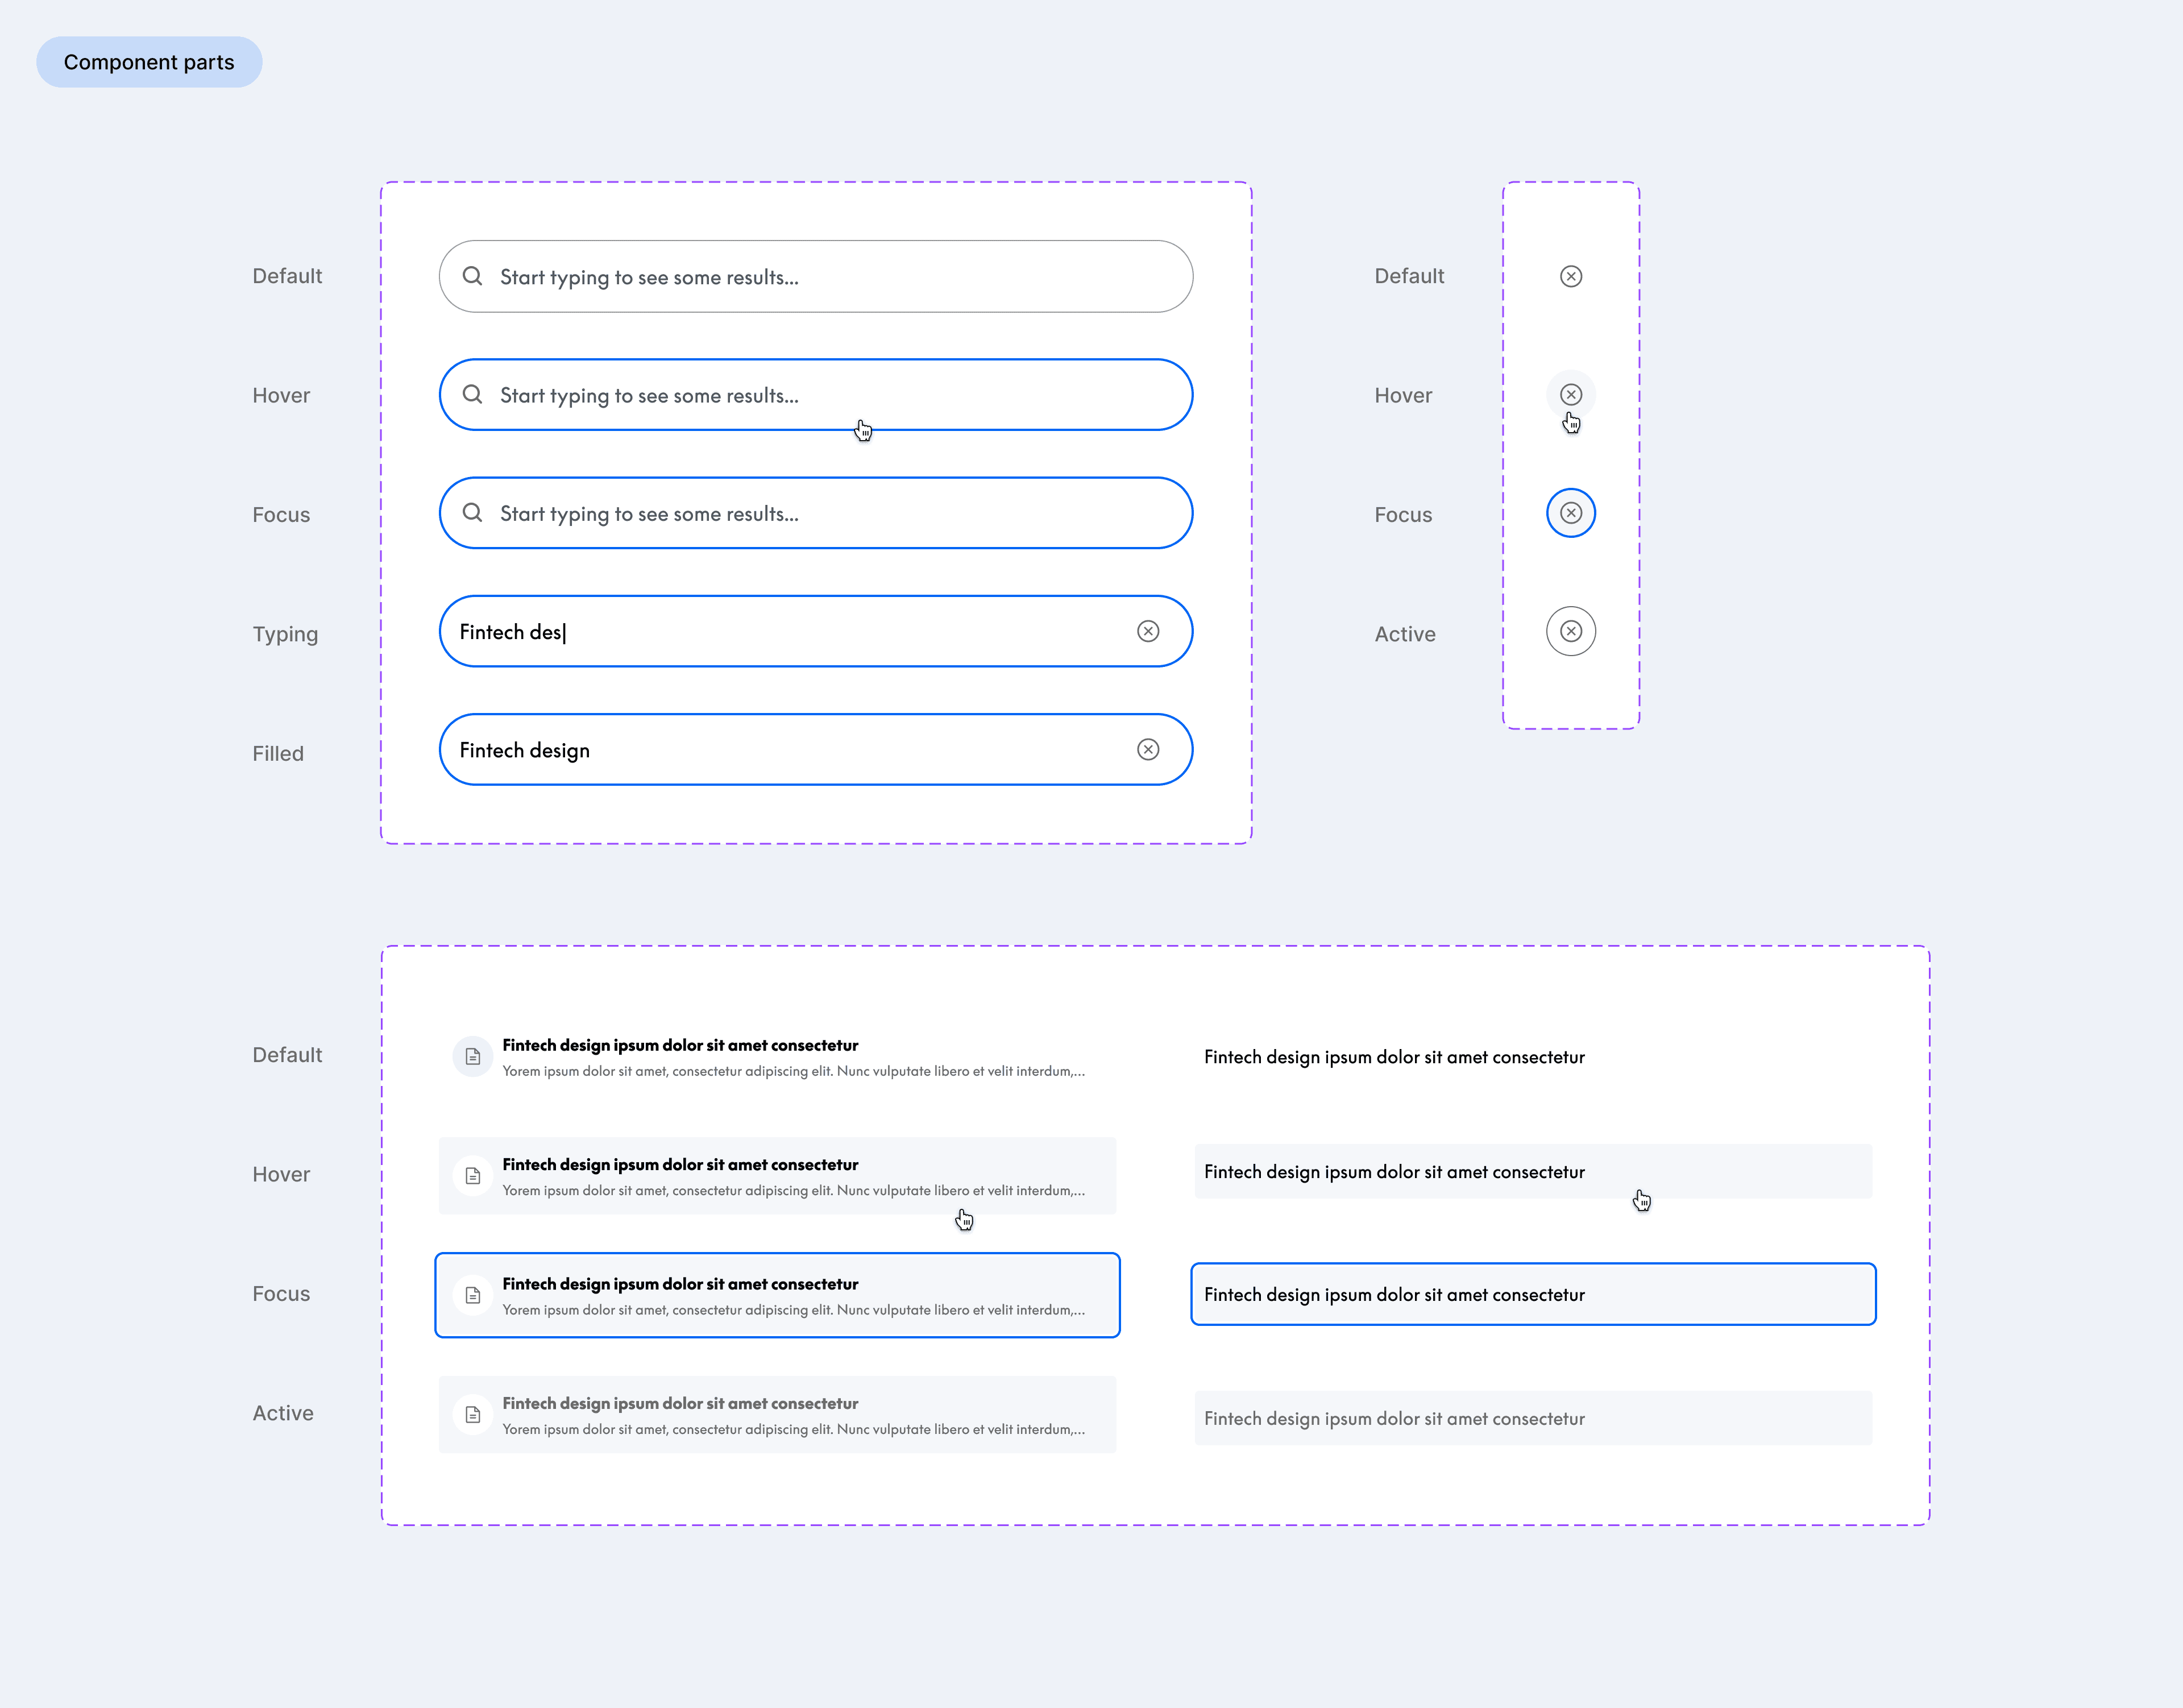
Task: Click document icon in Active result row
Action: coord(473,1415)
